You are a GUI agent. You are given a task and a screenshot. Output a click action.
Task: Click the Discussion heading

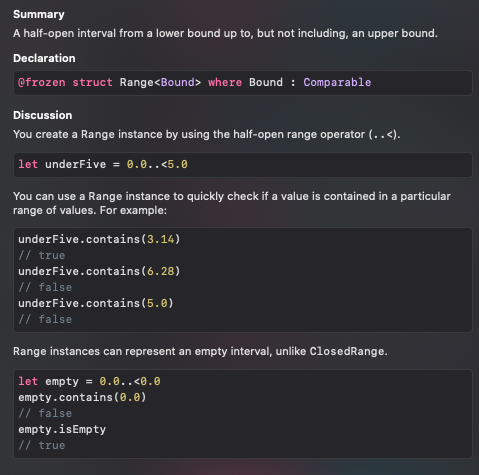point(42,115)
